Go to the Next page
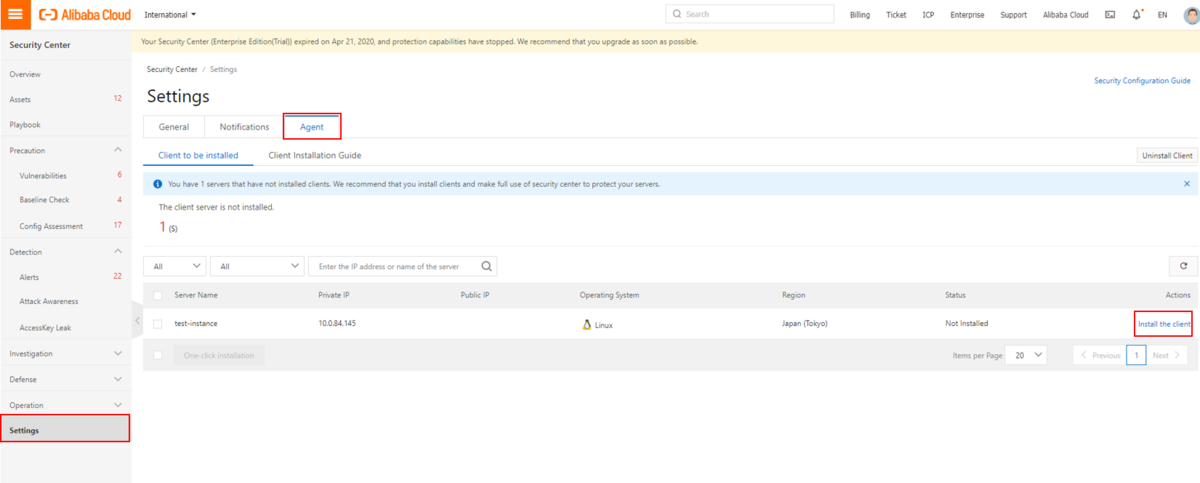1200x483 pixels. point(1166,355)
